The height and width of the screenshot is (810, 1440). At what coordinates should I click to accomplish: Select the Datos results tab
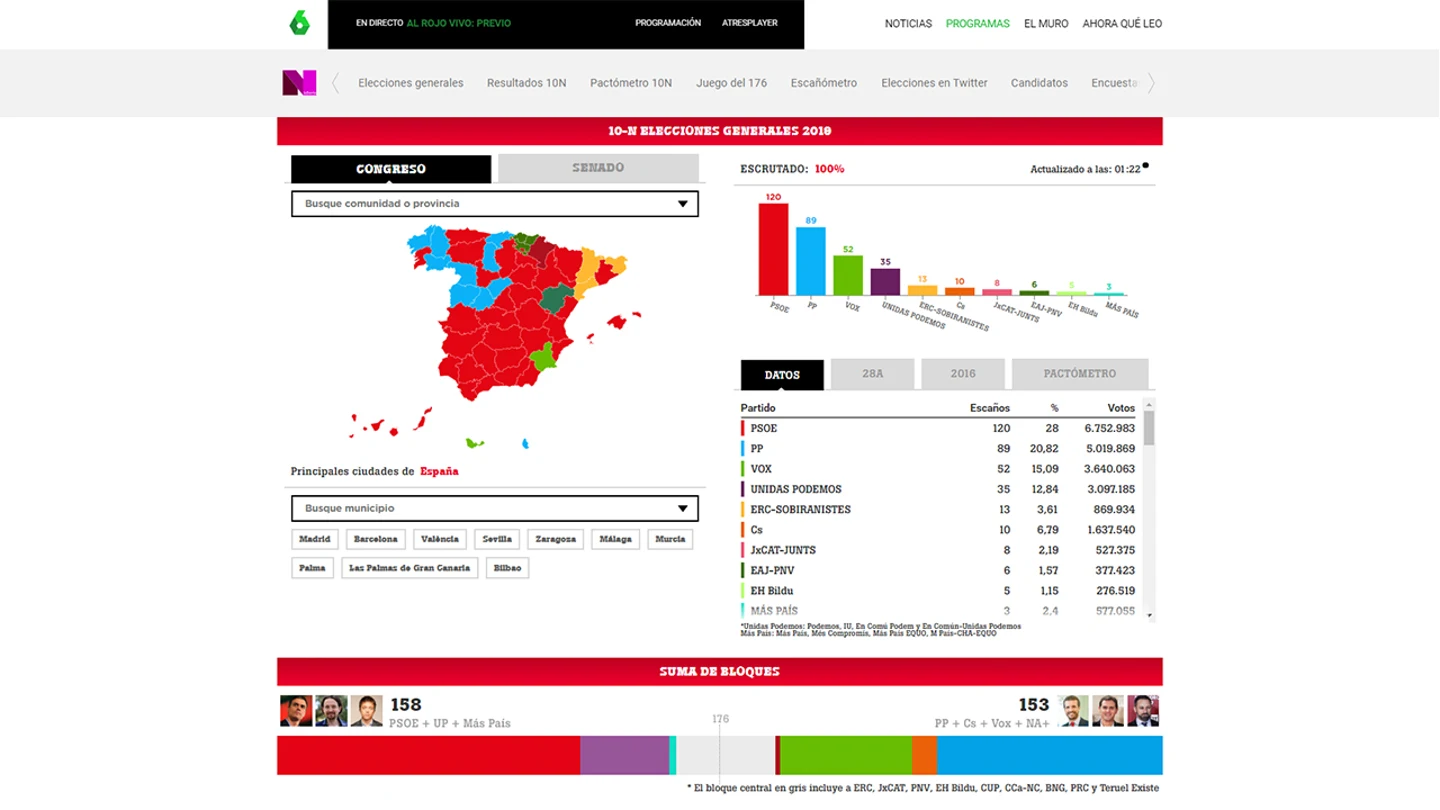click(782, 375)
